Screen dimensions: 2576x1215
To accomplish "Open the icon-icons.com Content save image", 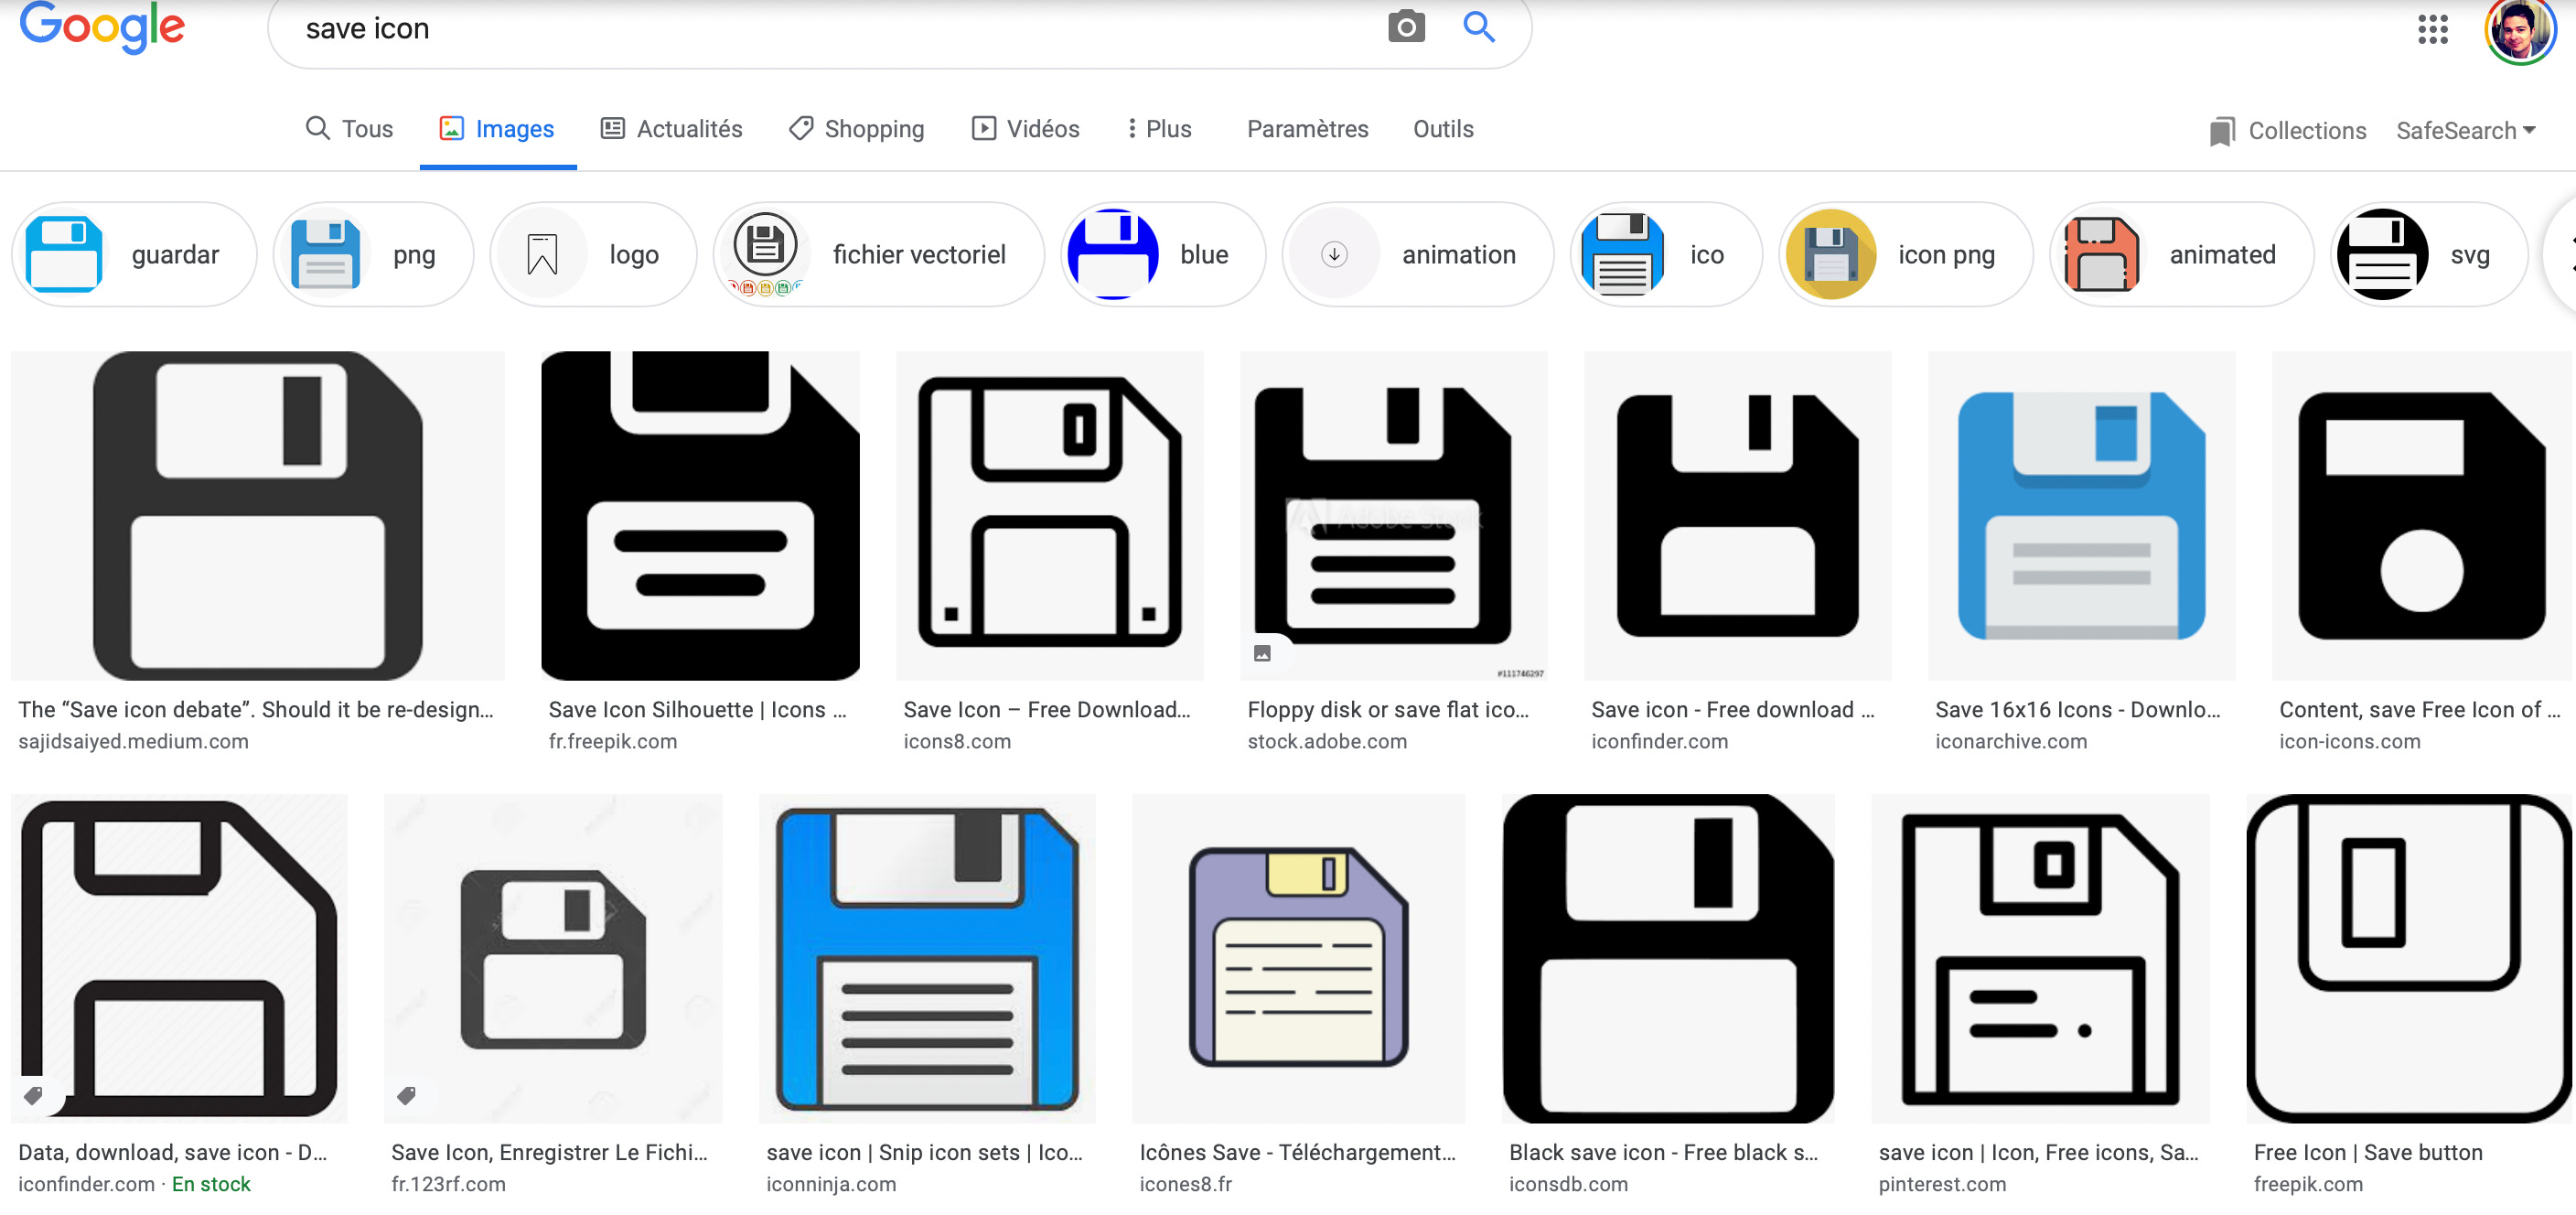I will 2424,516.
